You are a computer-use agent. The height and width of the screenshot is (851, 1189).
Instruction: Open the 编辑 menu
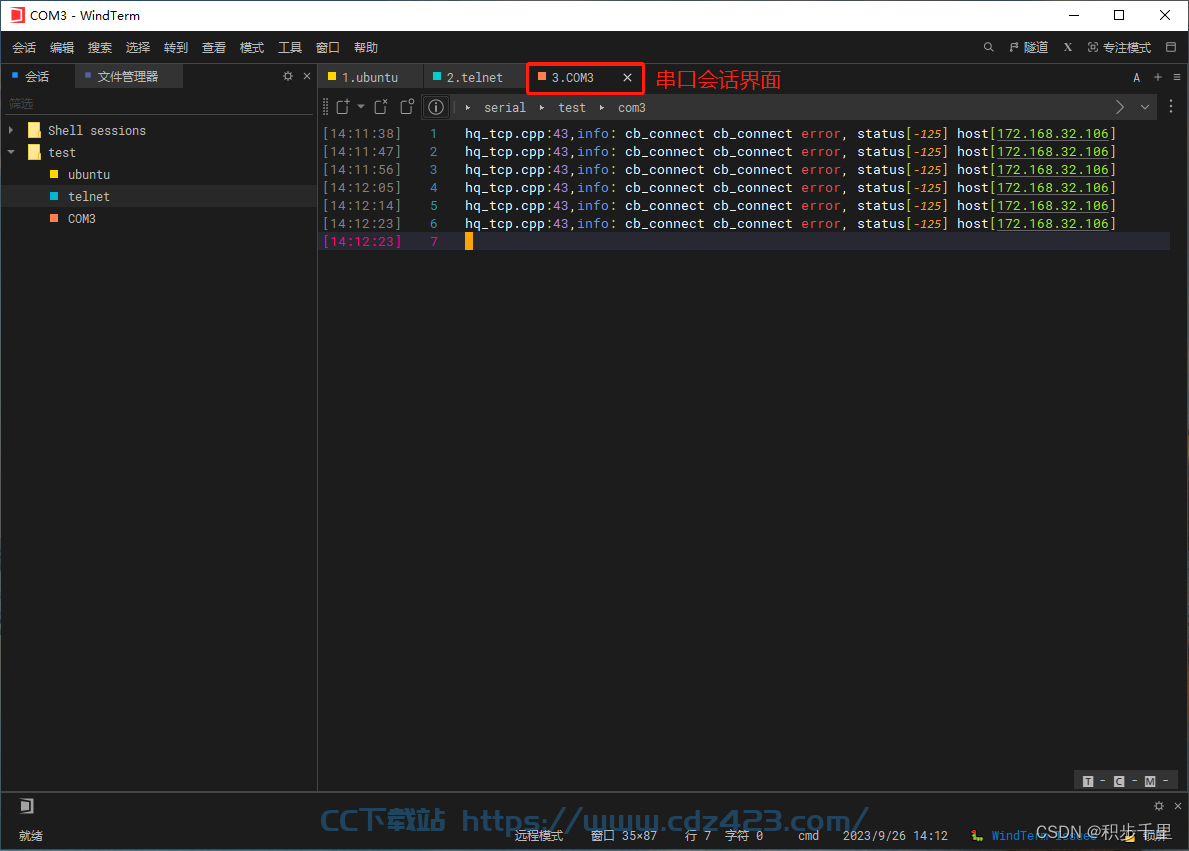pyautogui.click(x=62, y=47)
